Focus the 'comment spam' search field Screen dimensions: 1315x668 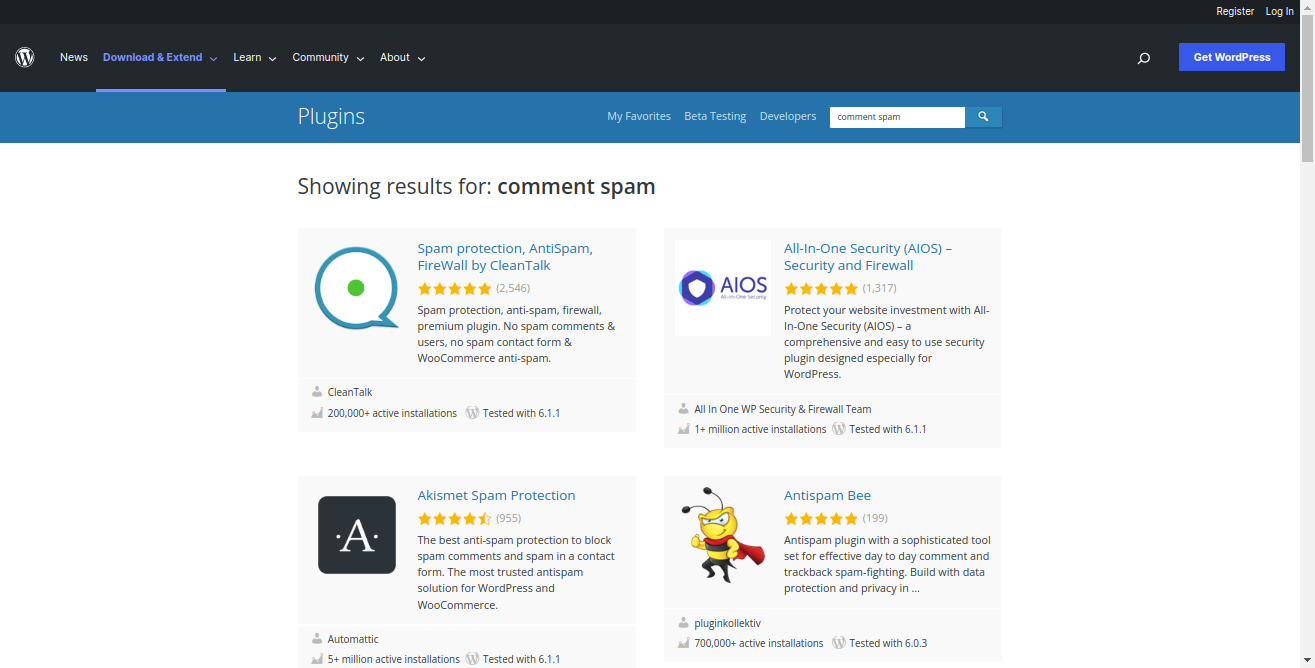tap(897, 117)
